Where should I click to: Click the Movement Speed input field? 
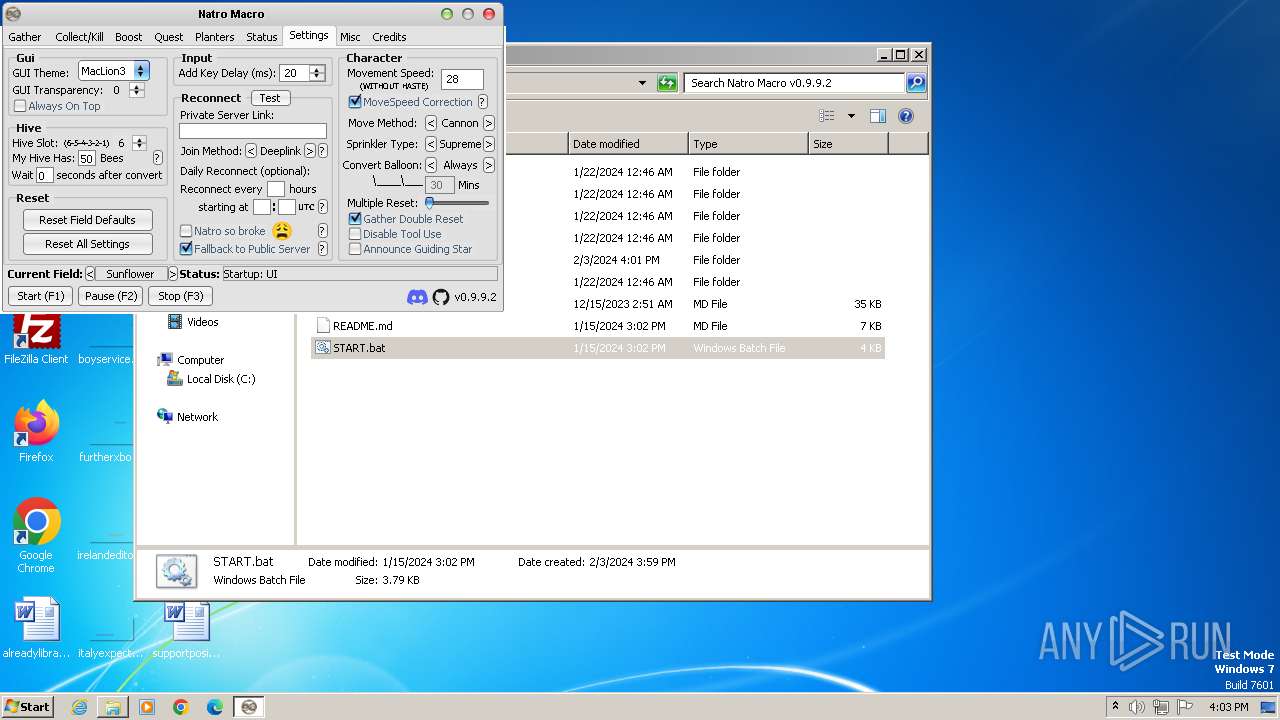462,79
